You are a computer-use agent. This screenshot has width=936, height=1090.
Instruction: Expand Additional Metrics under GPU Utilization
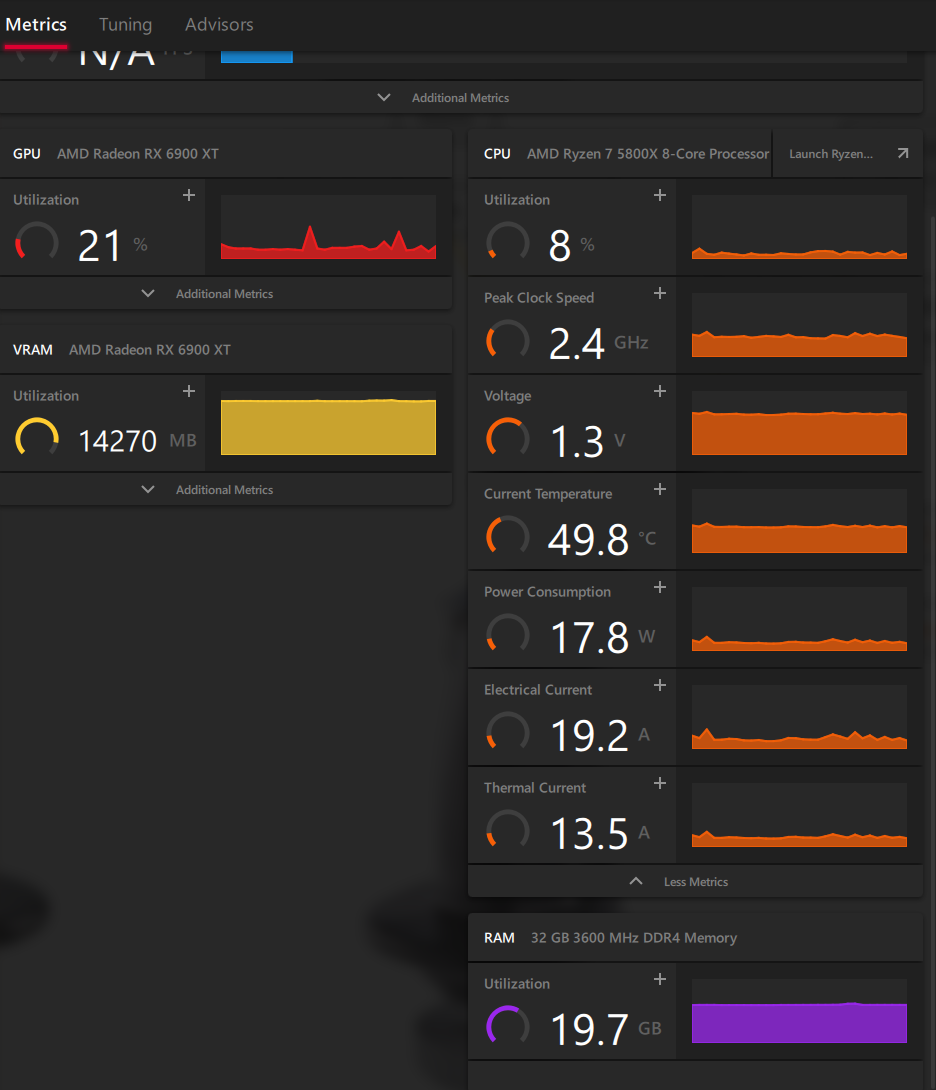tap(225, 293)
